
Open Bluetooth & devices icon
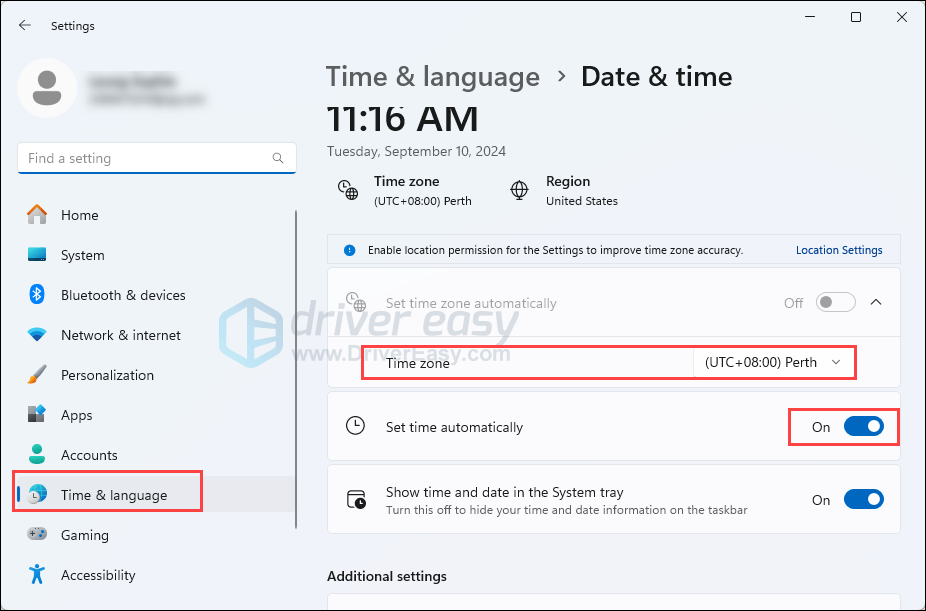point(37,294)
